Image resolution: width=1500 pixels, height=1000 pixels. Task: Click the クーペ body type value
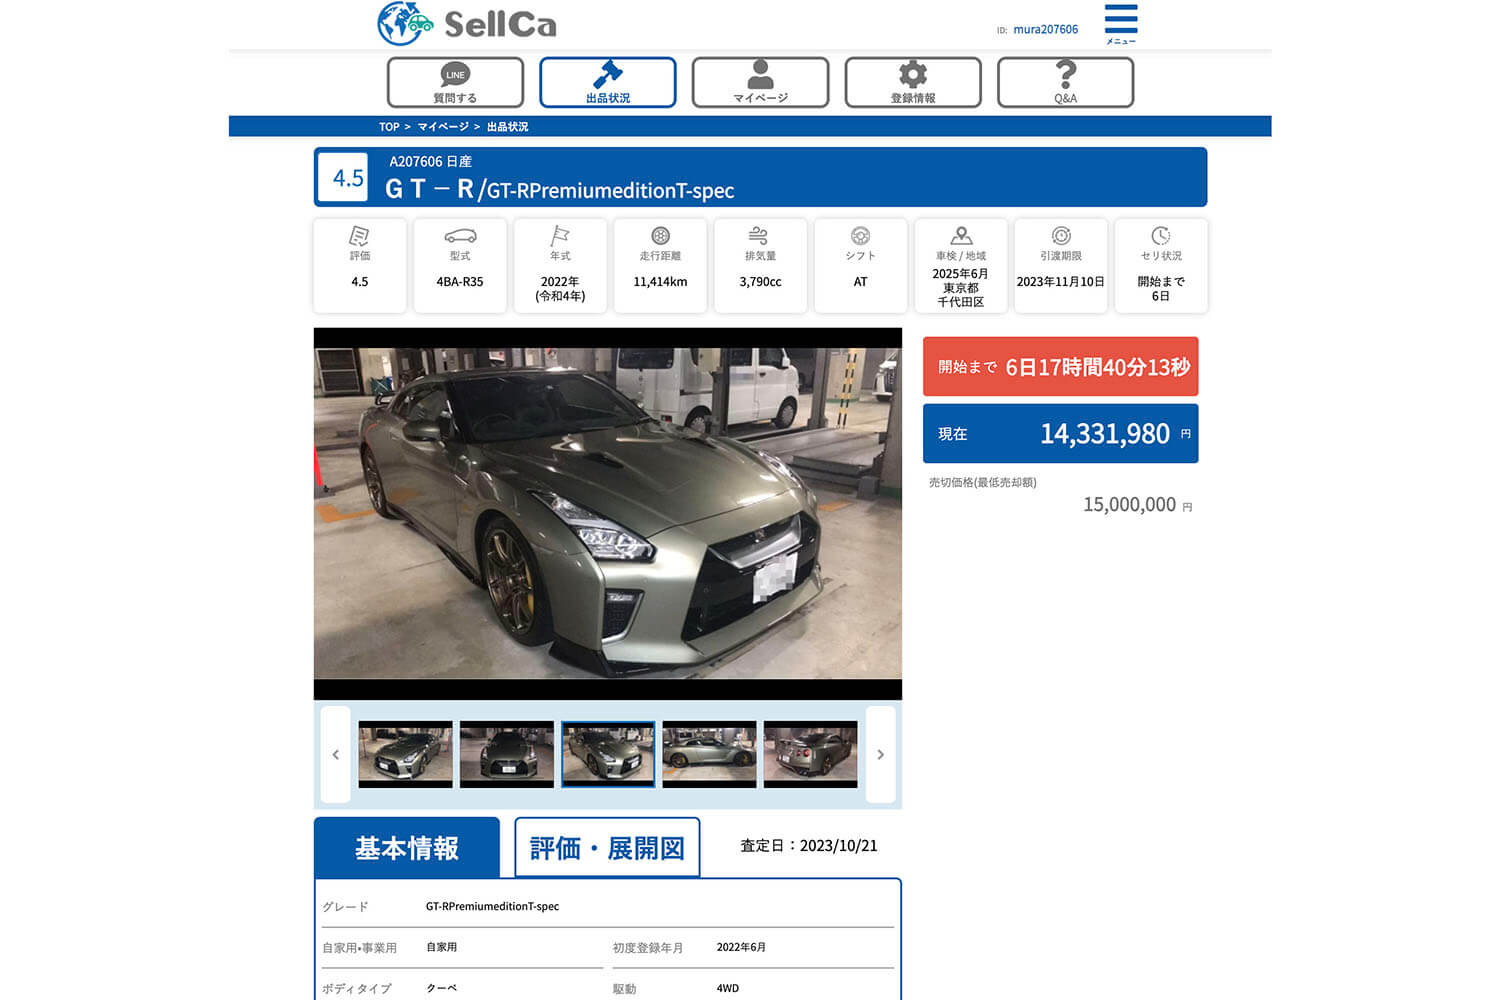(441, 988)
